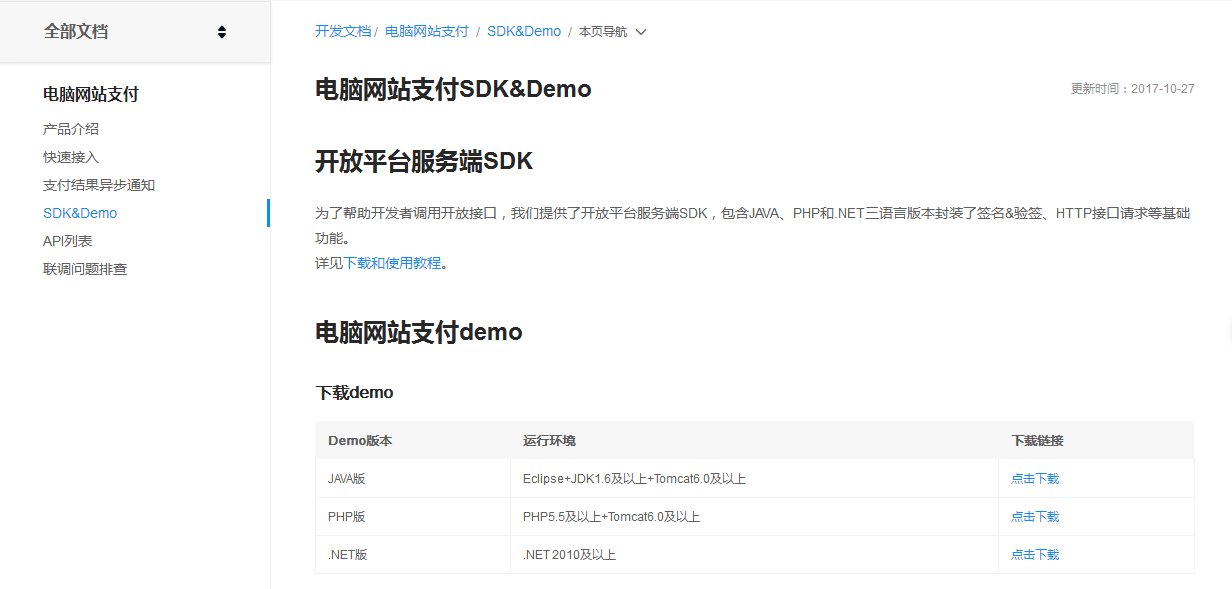Click the 运行环境 column header
The width and height of the screenshot is (1232, 589).
[549, 441]
